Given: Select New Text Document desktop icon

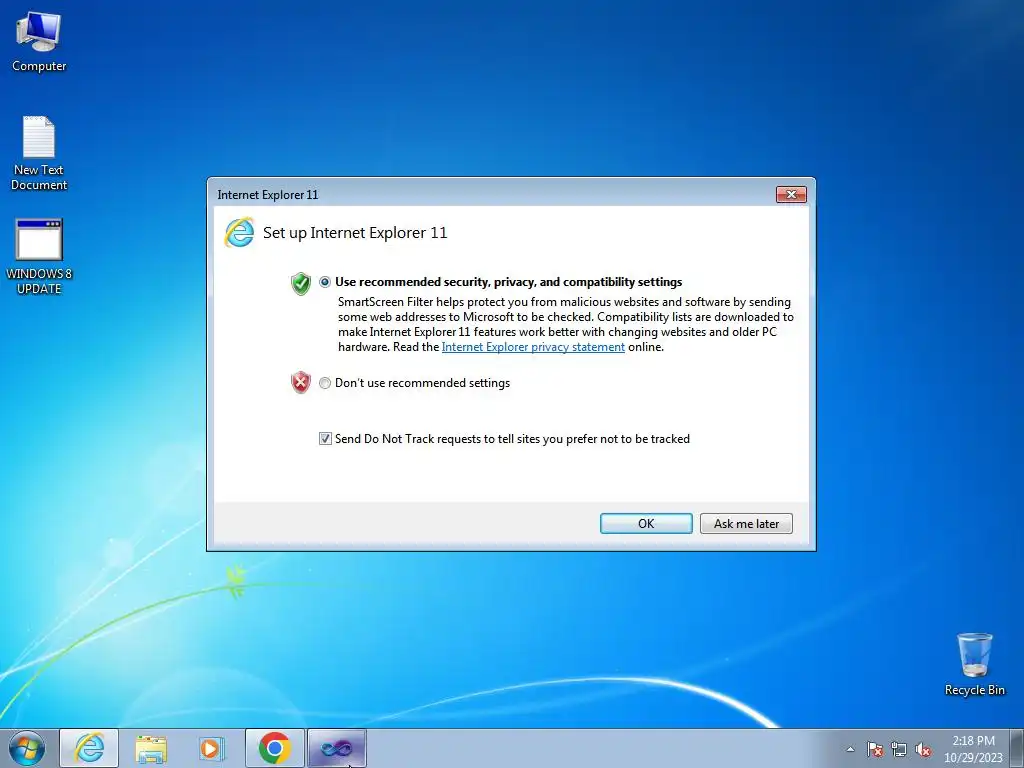Looking at the screenshot, I should [39, 153].
